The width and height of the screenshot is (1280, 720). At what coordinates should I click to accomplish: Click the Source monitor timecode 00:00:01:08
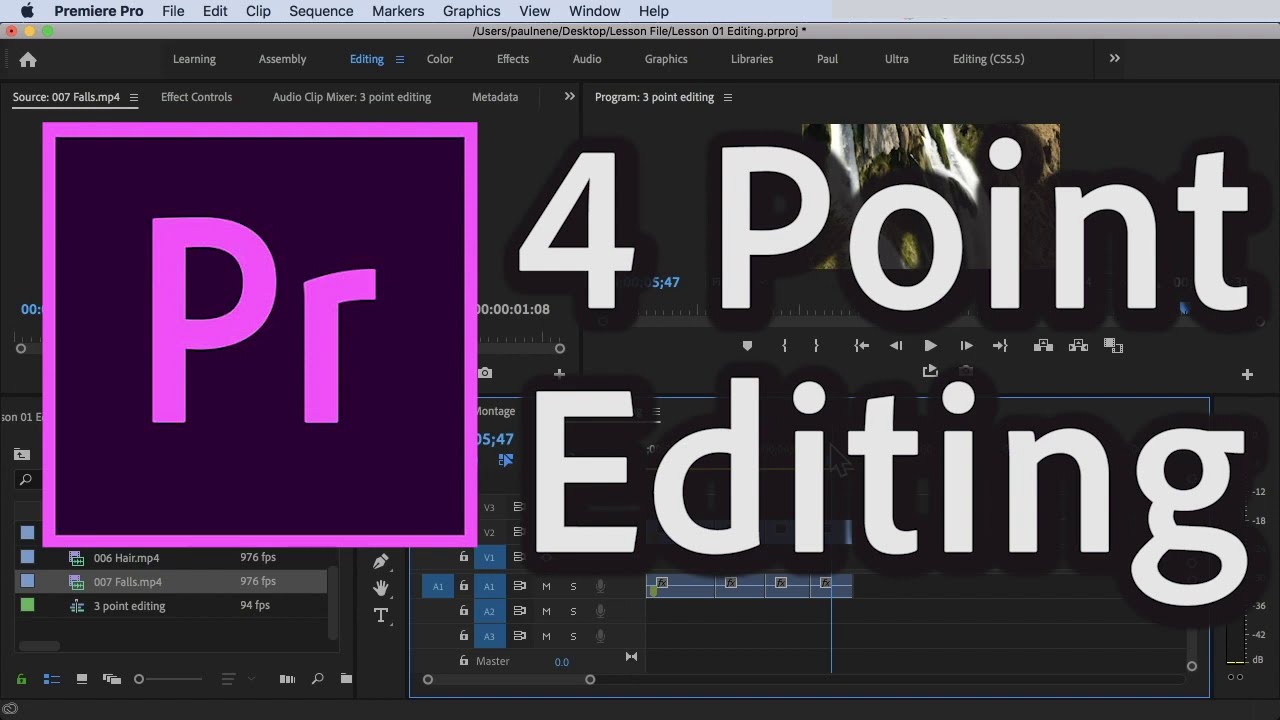[512, 309]
